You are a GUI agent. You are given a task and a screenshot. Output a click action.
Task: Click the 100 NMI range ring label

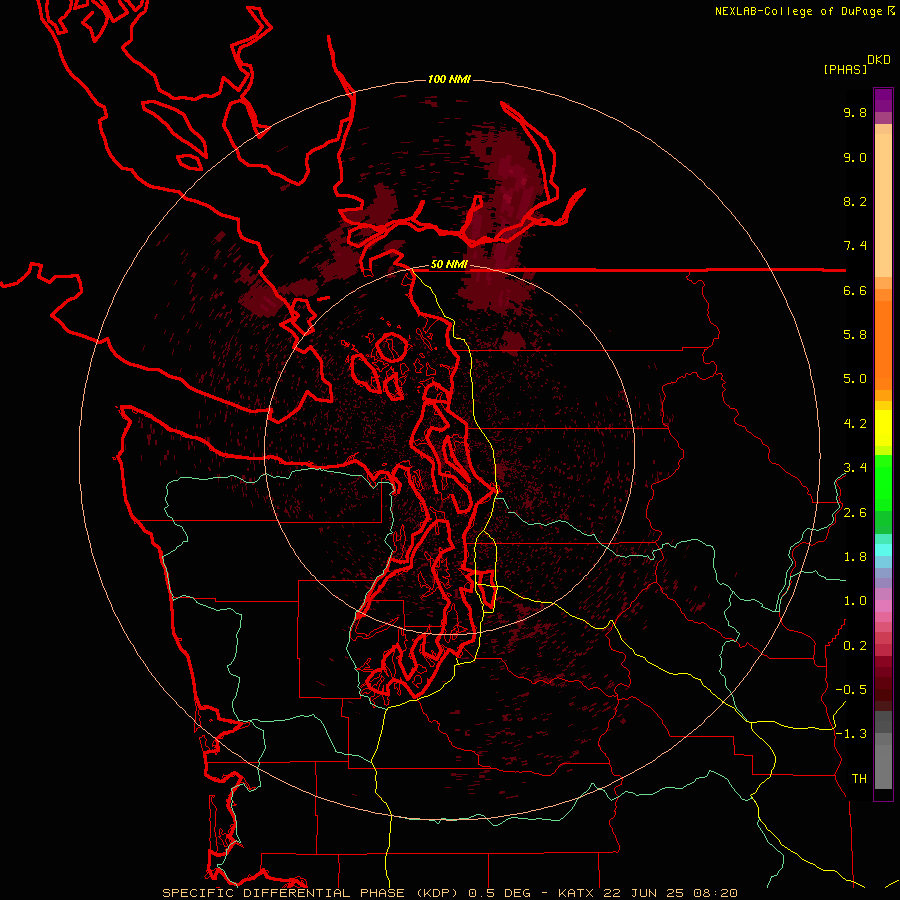(449, 79)
